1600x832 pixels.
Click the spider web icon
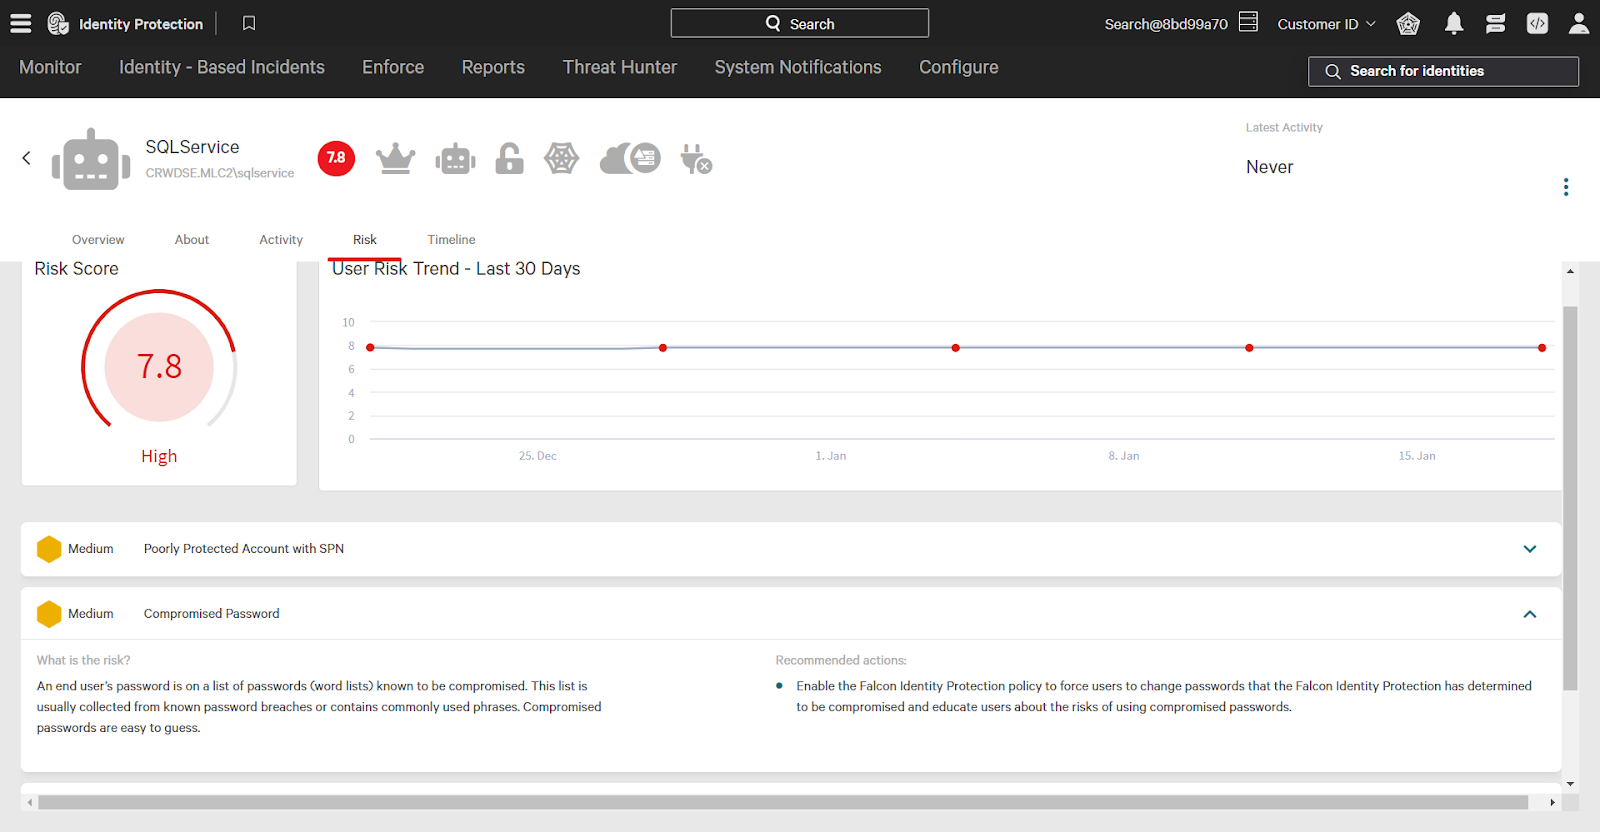pos(562,158)
